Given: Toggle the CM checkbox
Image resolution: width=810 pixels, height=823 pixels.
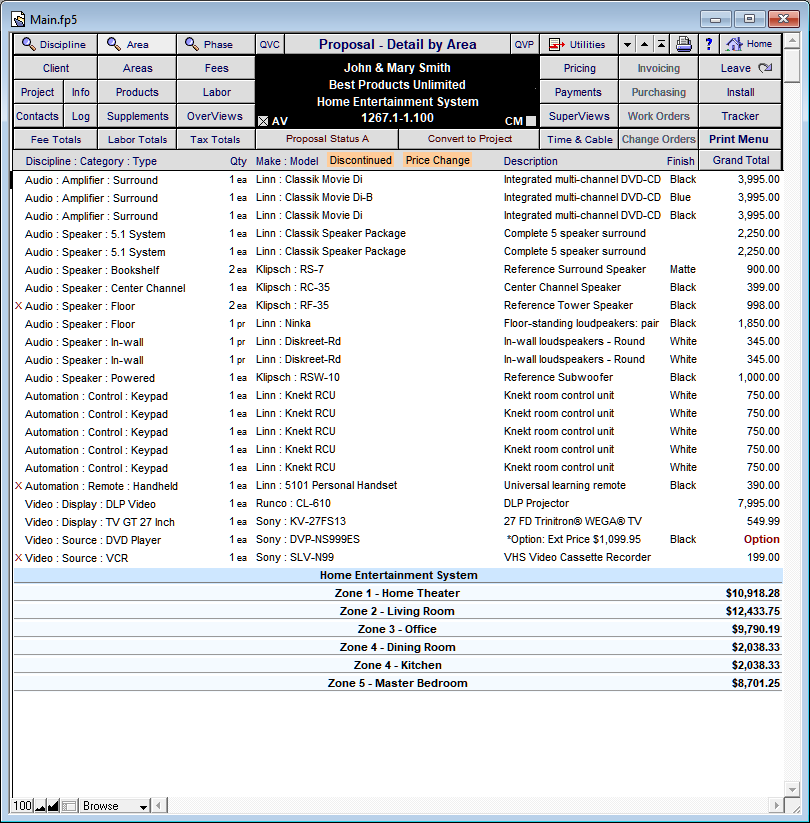Looking at the screenshot, I should coord(531,121).
